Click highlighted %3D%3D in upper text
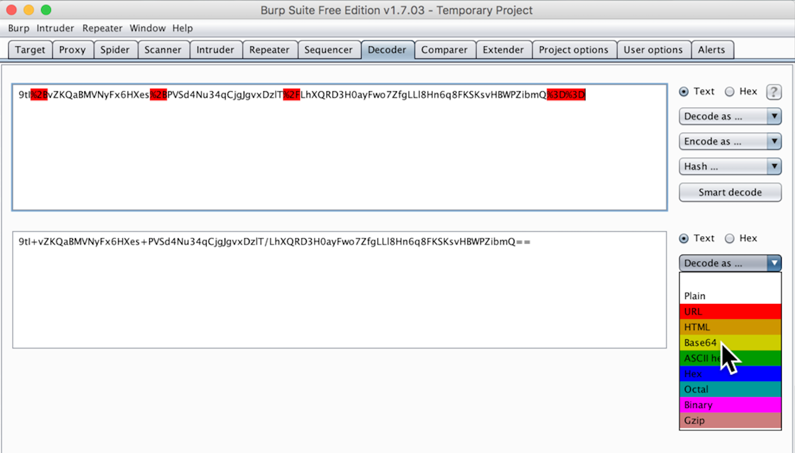795x453 pixels. pyautogui.click(x=566, y=95)
